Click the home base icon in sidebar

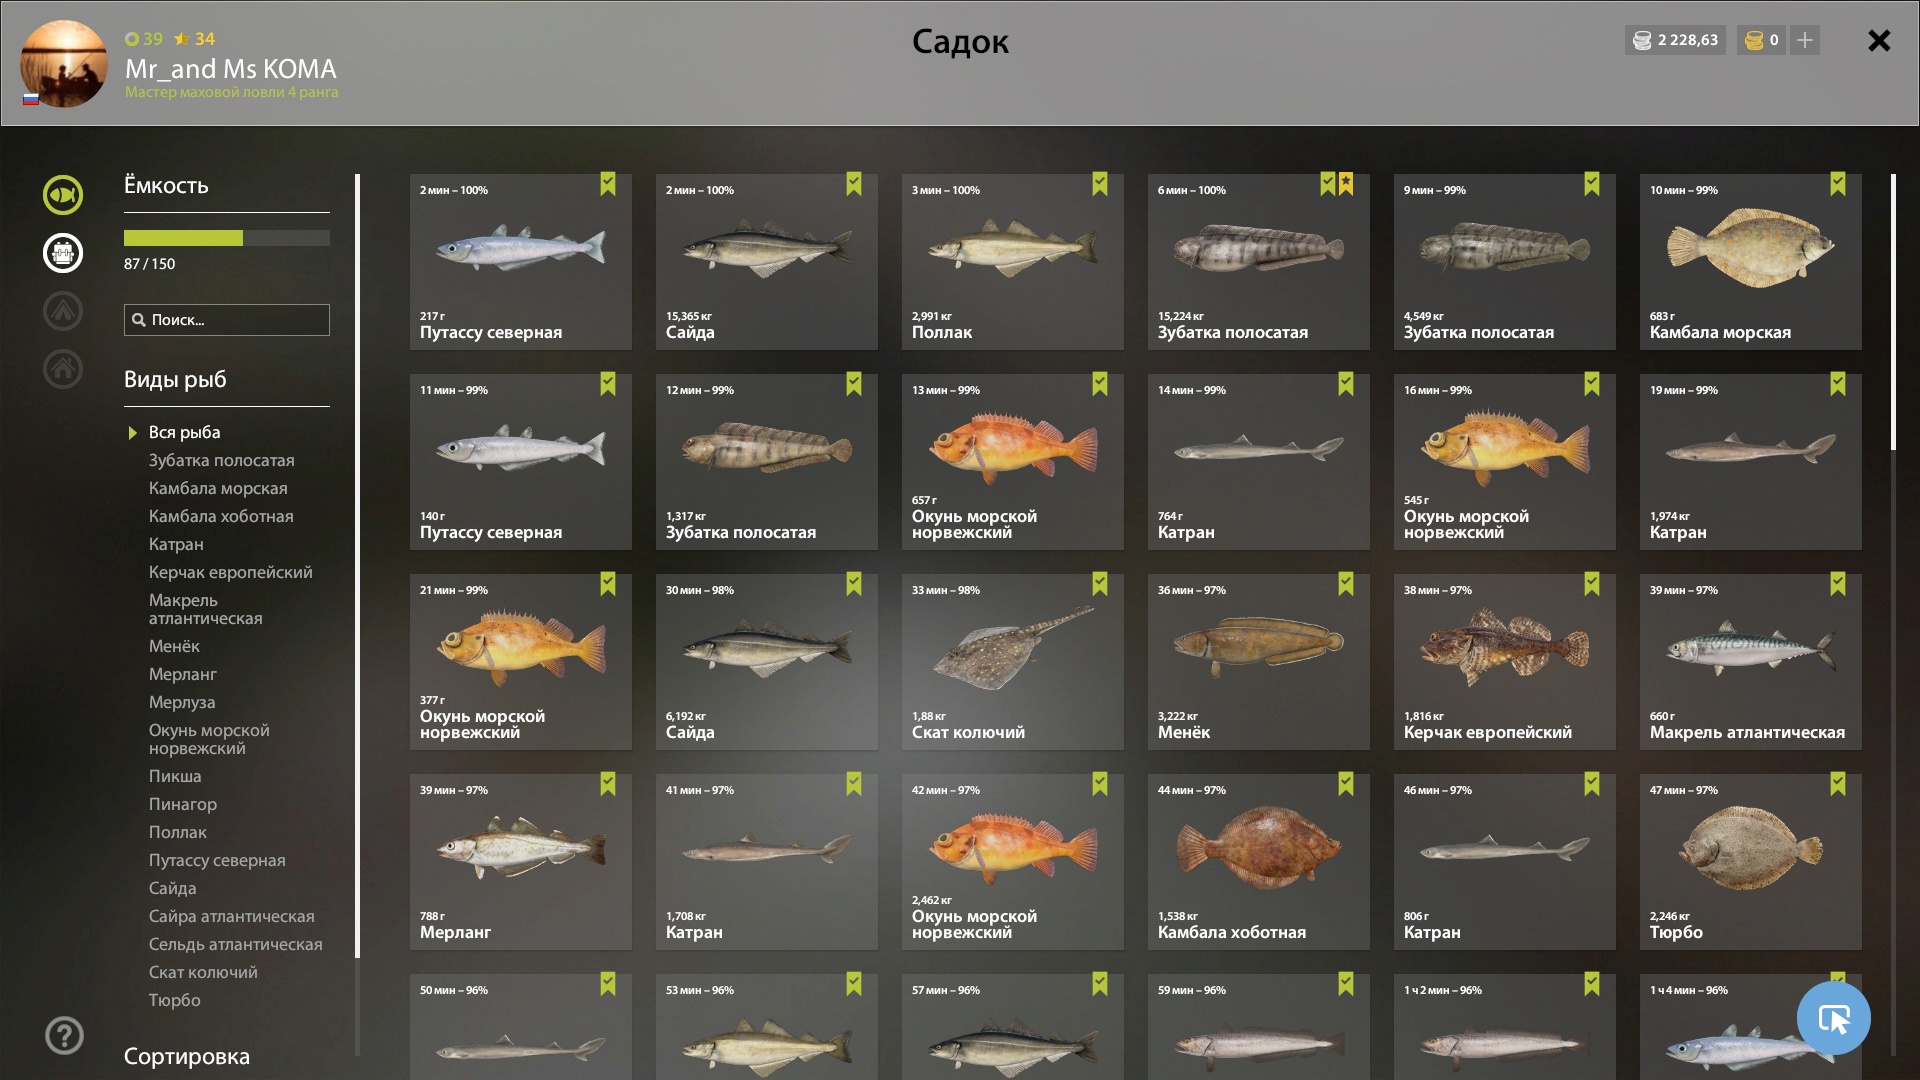tap(62, 369)
